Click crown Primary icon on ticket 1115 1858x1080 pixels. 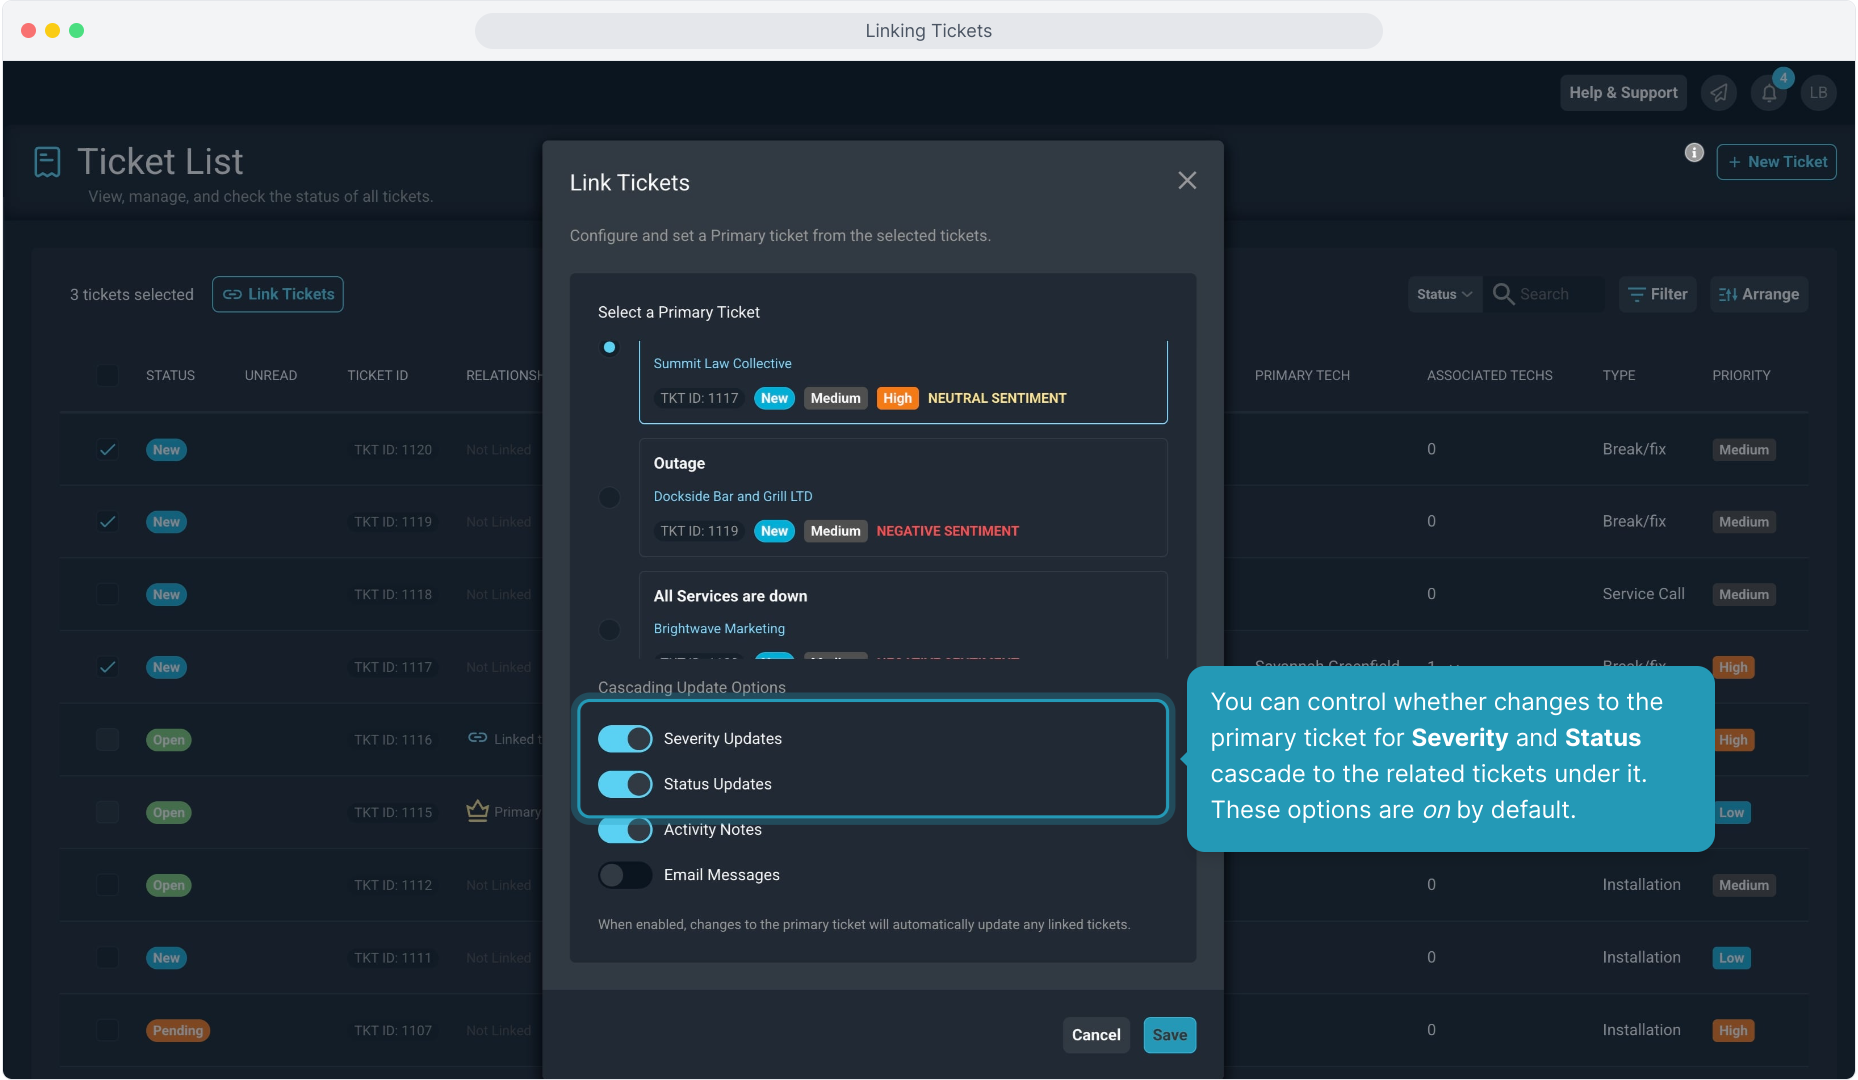coord(477,811)
